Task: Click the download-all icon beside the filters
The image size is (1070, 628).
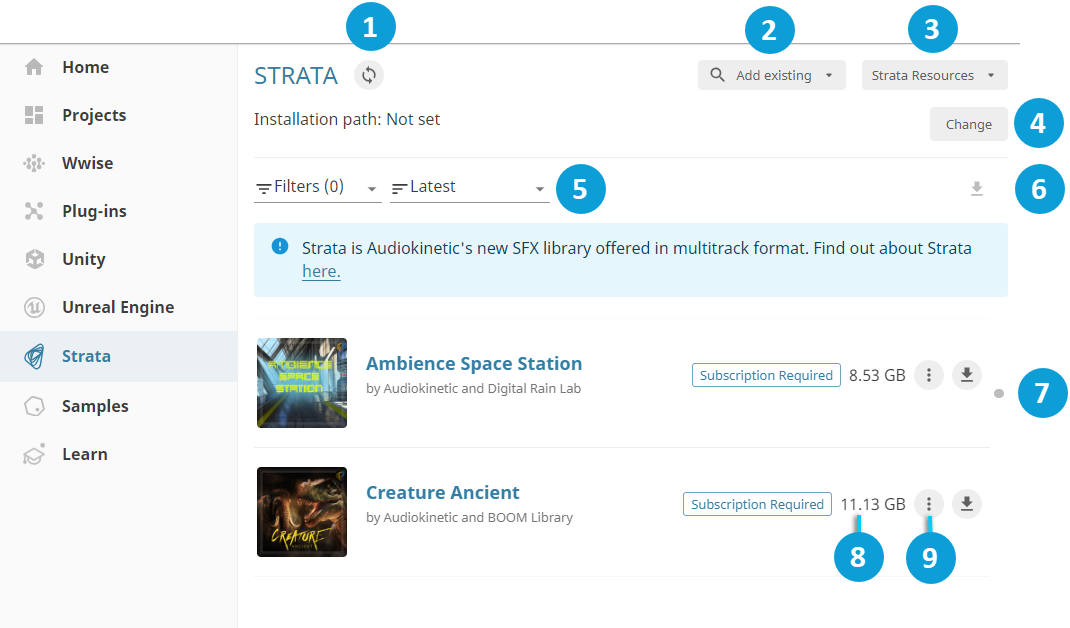Action: click(x=977, y=188)
